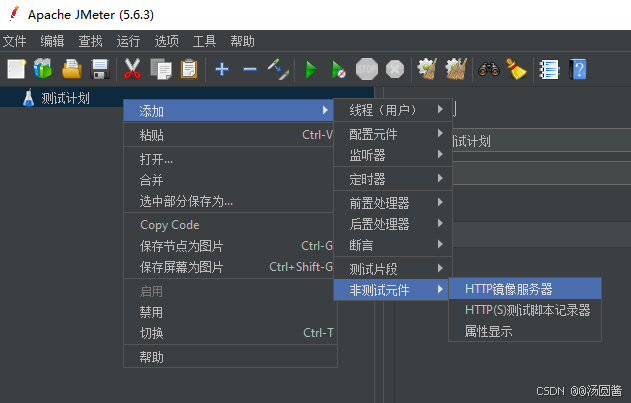The width and height of the screenshot is (631, 403).
Task: Click the Collapse all minus icon
Action: tap(250, 69)
